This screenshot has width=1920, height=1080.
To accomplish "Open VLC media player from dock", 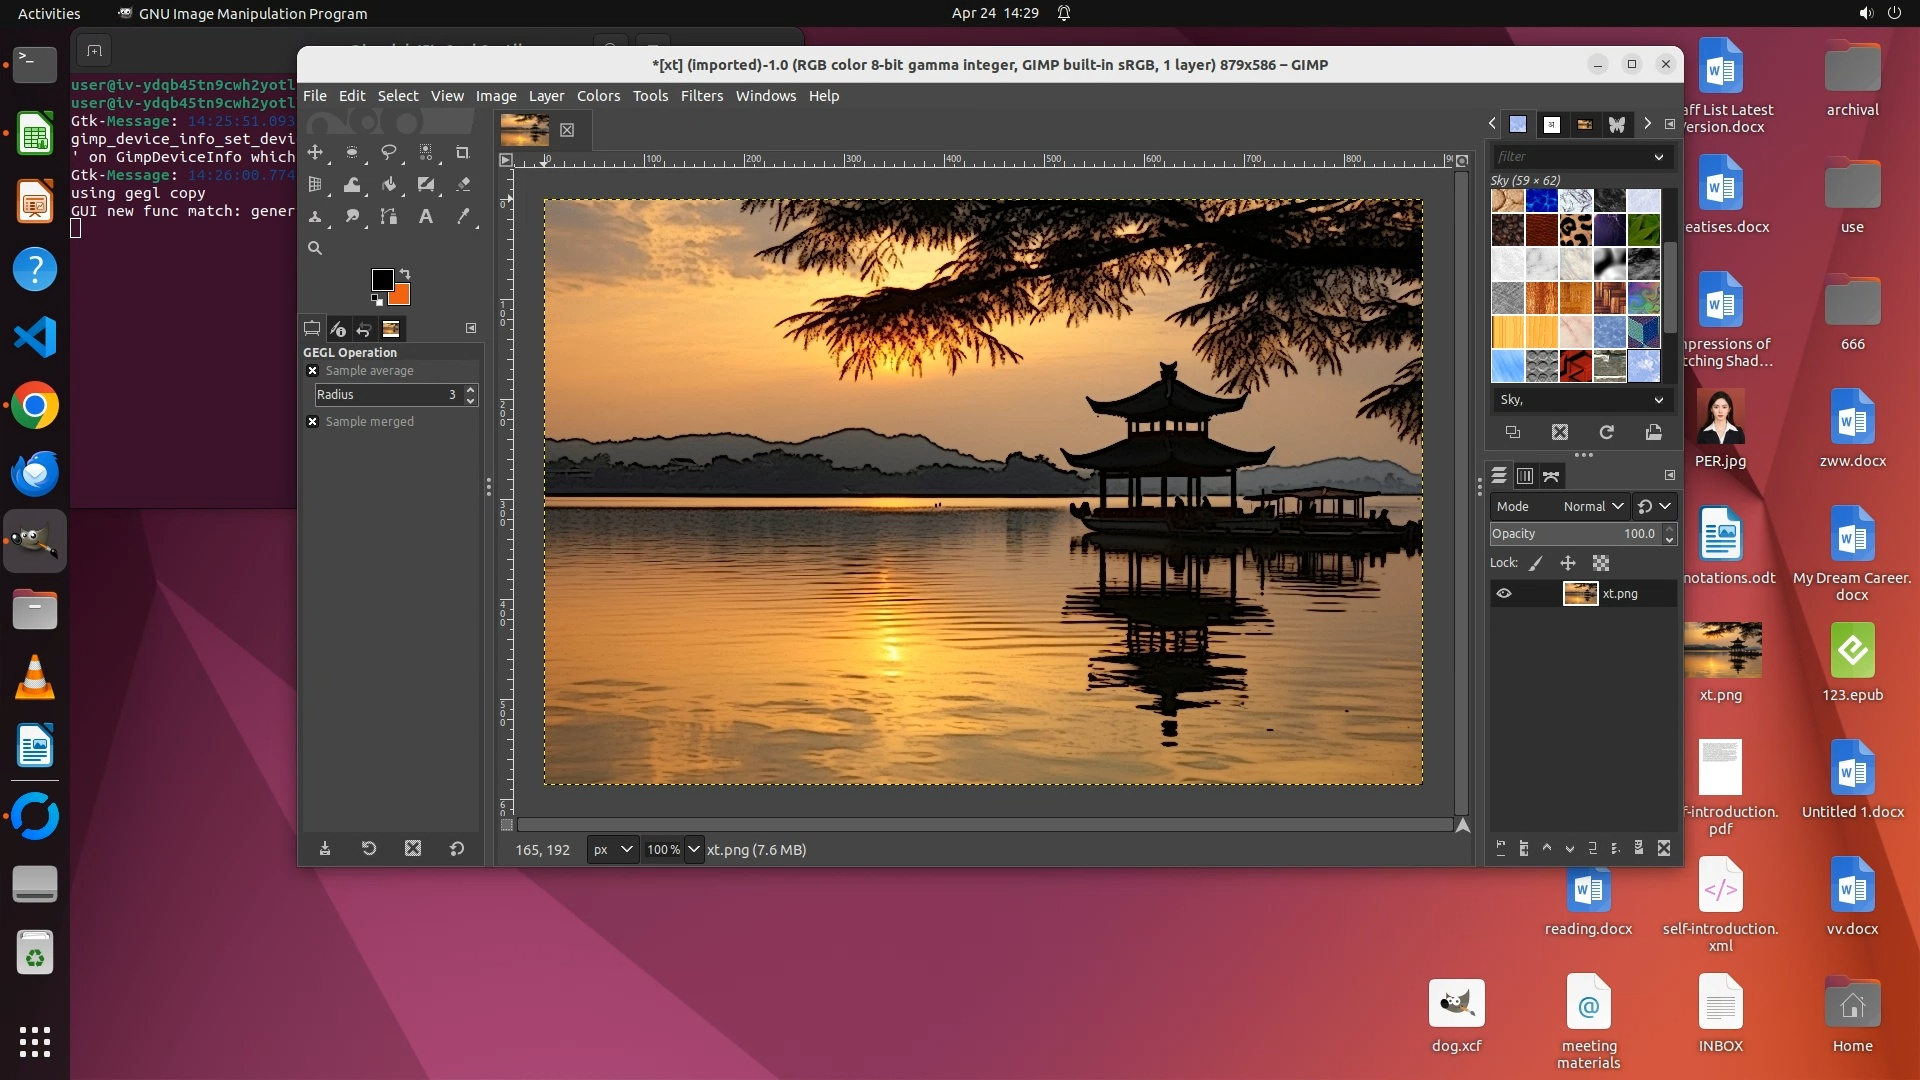I will click(35, 678).
